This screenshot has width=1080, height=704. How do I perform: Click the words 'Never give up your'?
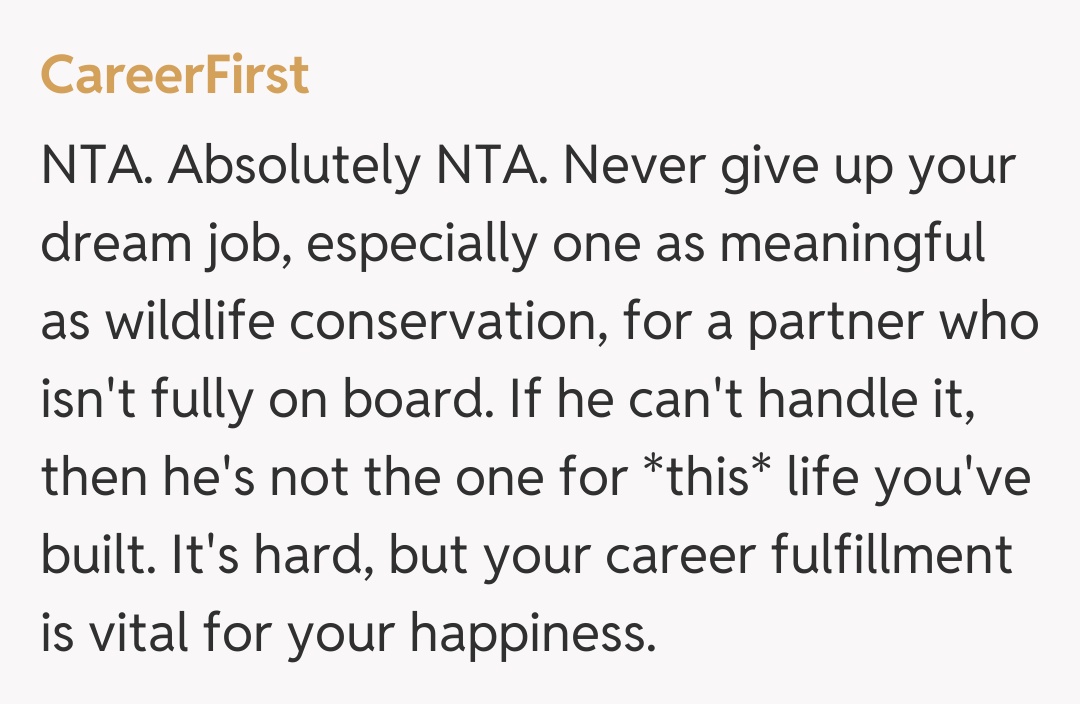tap(788, 167)
